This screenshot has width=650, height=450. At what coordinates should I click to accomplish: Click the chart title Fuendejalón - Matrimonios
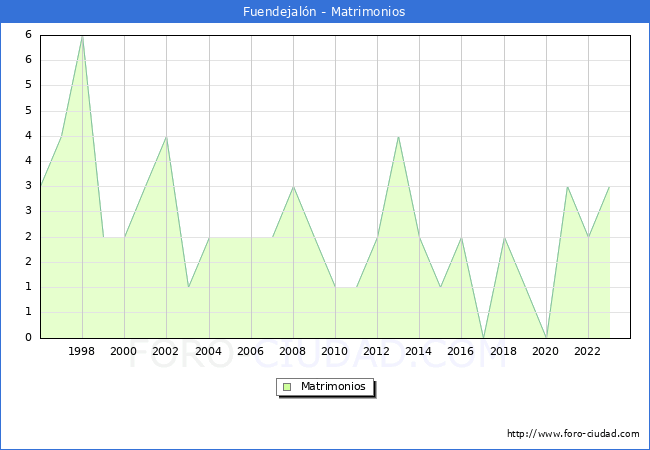tap(324, 12)
